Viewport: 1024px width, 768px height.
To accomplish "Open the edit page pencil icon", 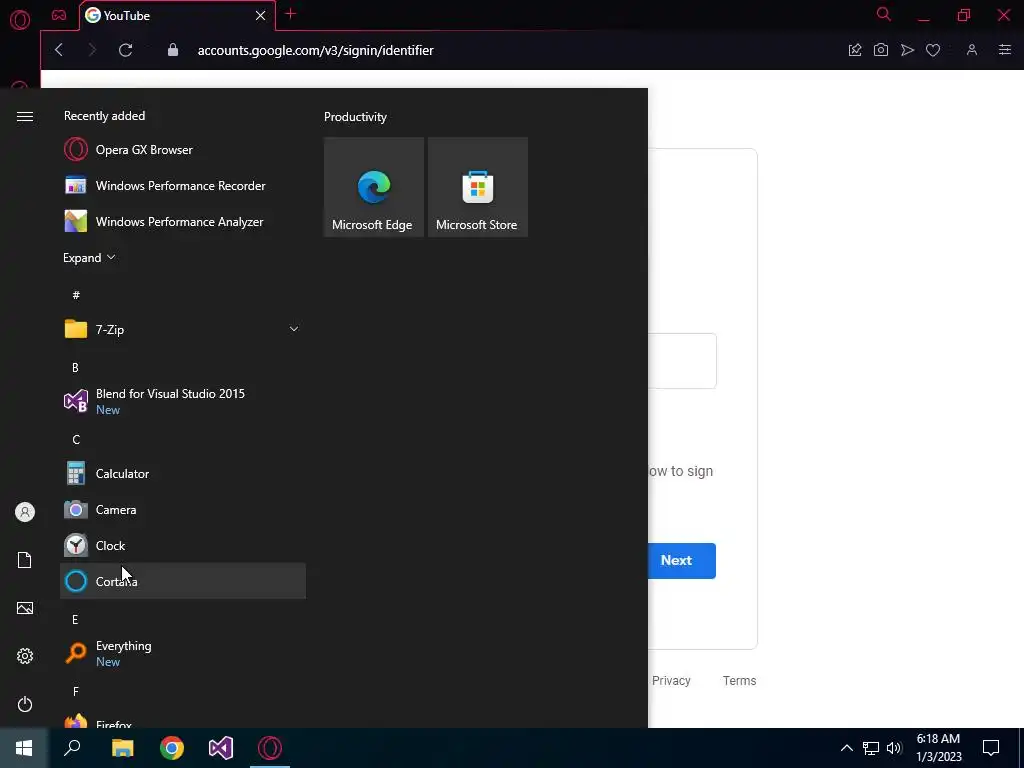I will 855,50.
